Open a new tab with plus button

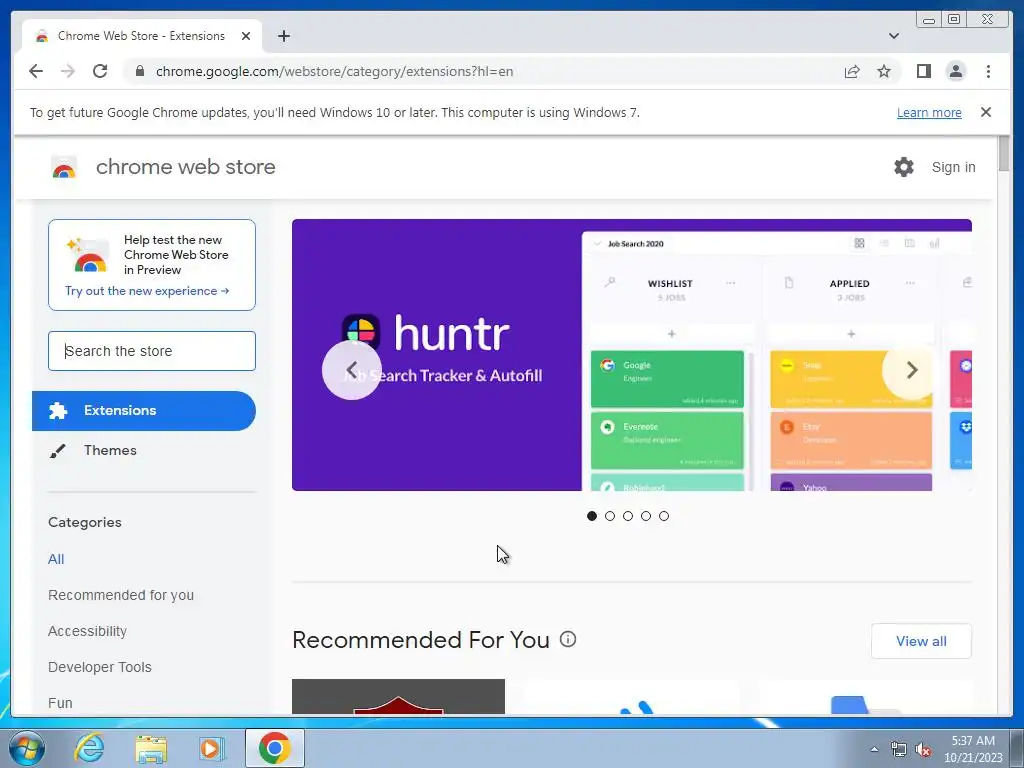[283, 36]
